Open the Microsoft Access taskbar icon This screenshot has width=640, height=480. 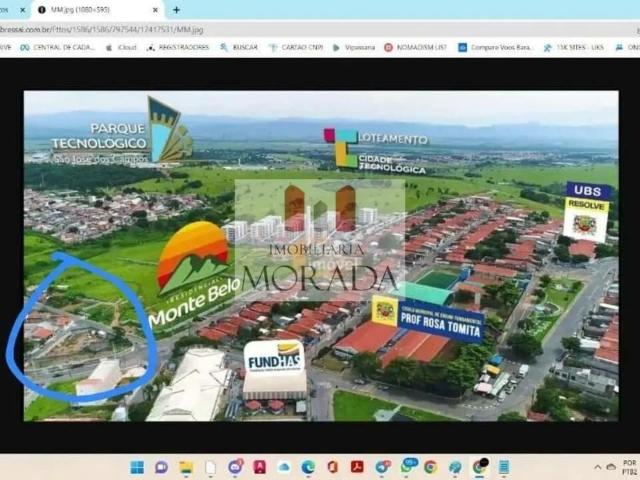coord(259,467)
